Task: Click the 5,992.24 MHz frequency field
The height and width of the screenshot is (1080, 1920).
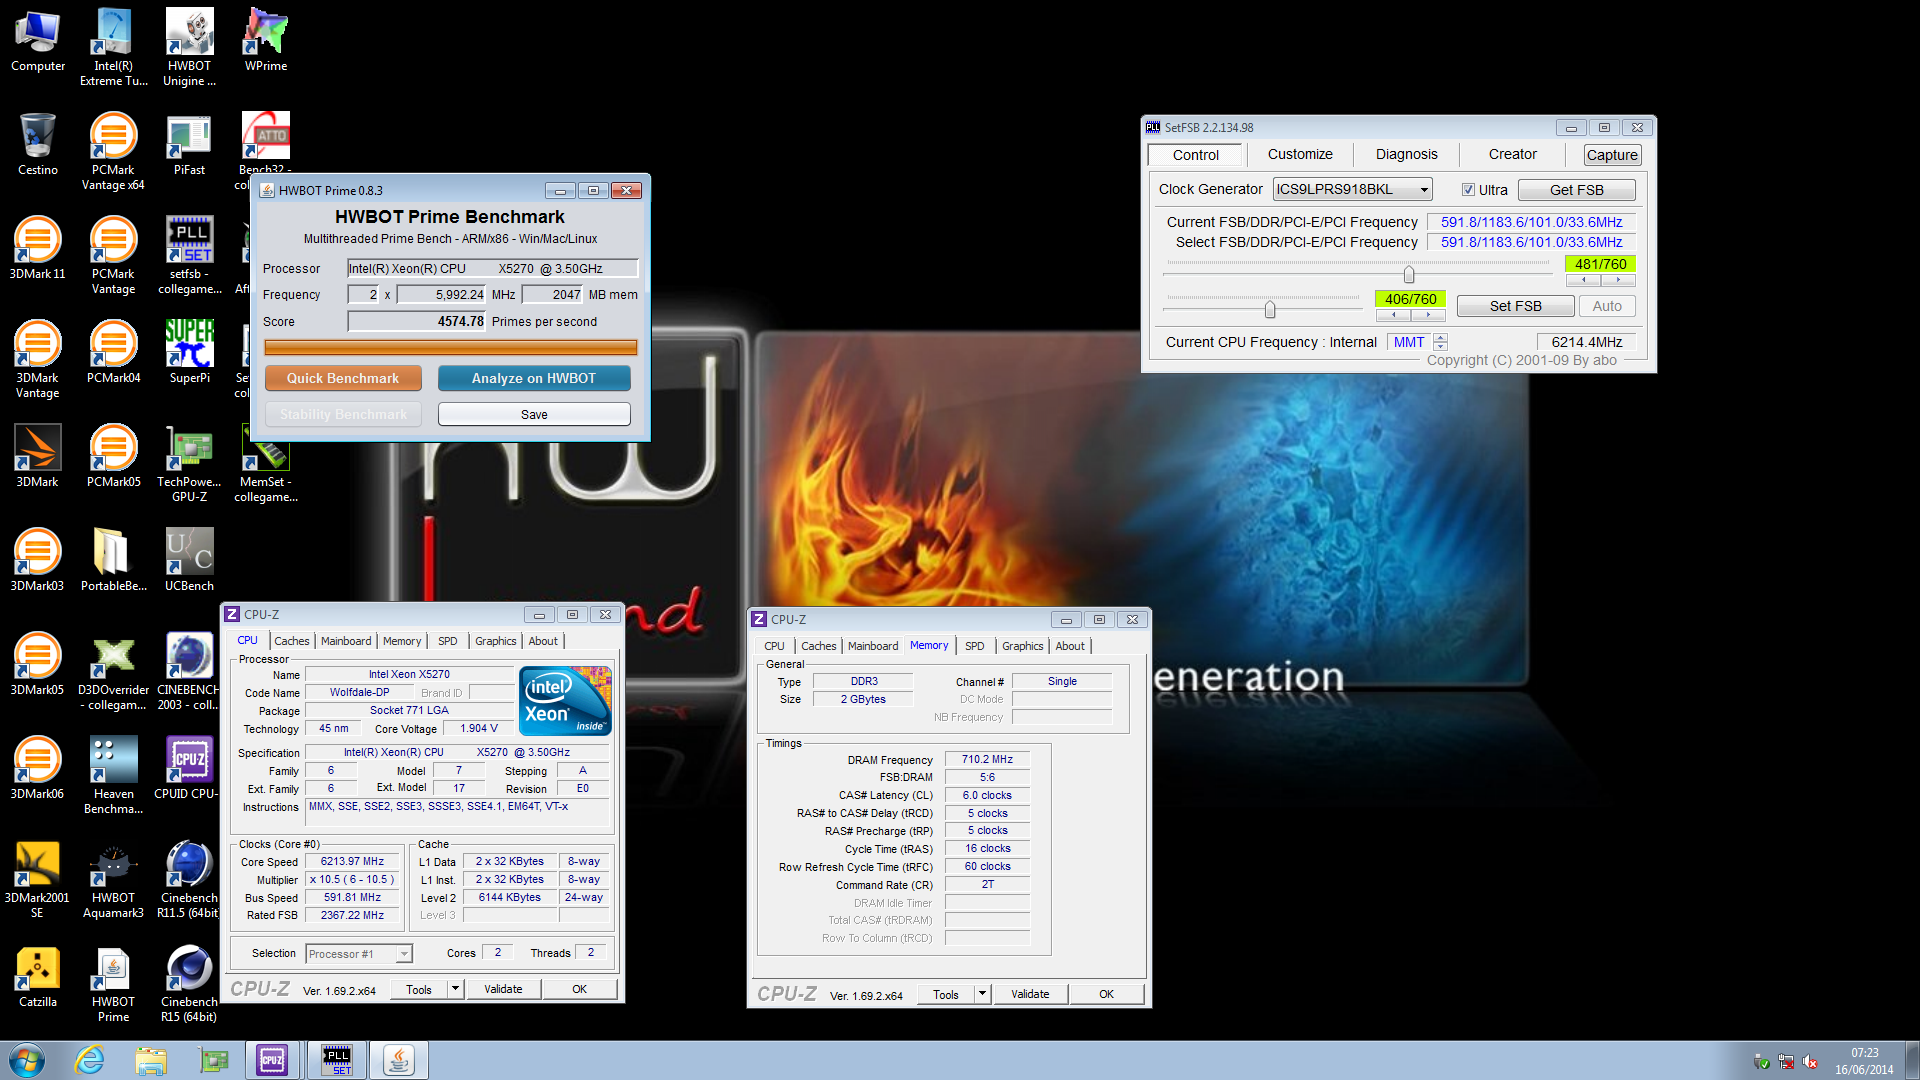Action: (x=441, y=294)
